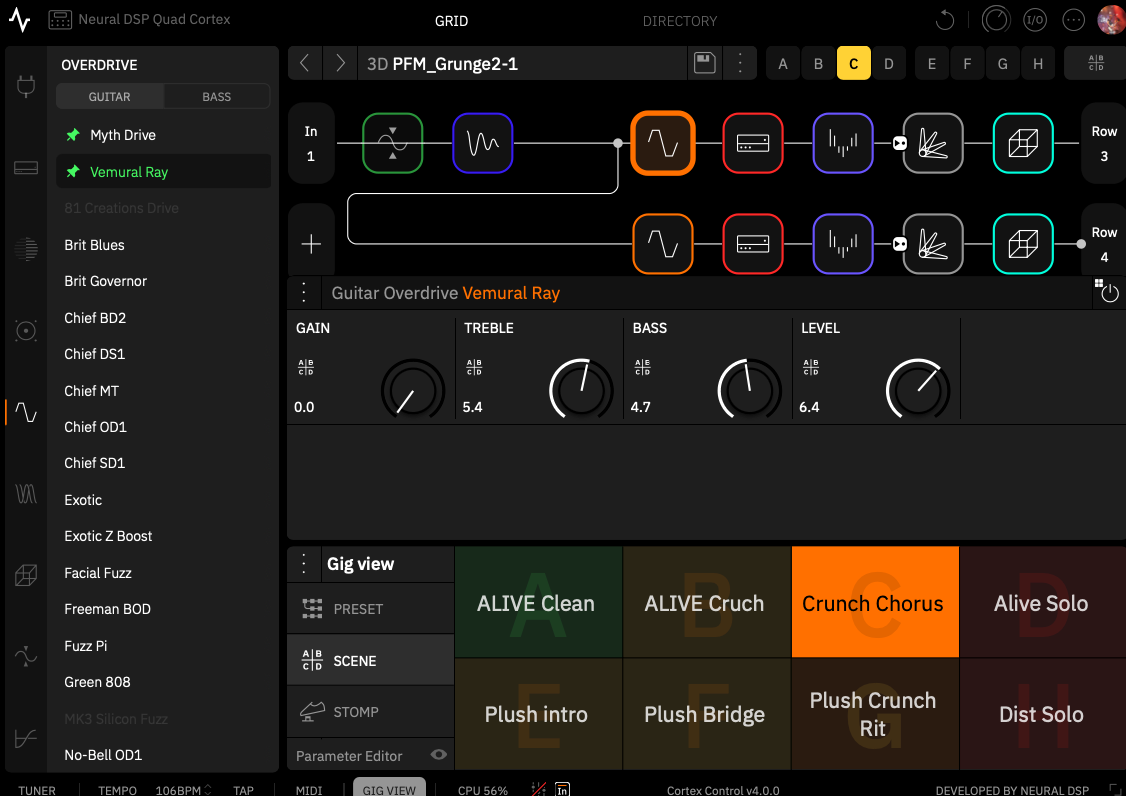Screen dimensions: 1126x796
Task: Click the undo arrow icon in top bar
Action: [945, 20]
